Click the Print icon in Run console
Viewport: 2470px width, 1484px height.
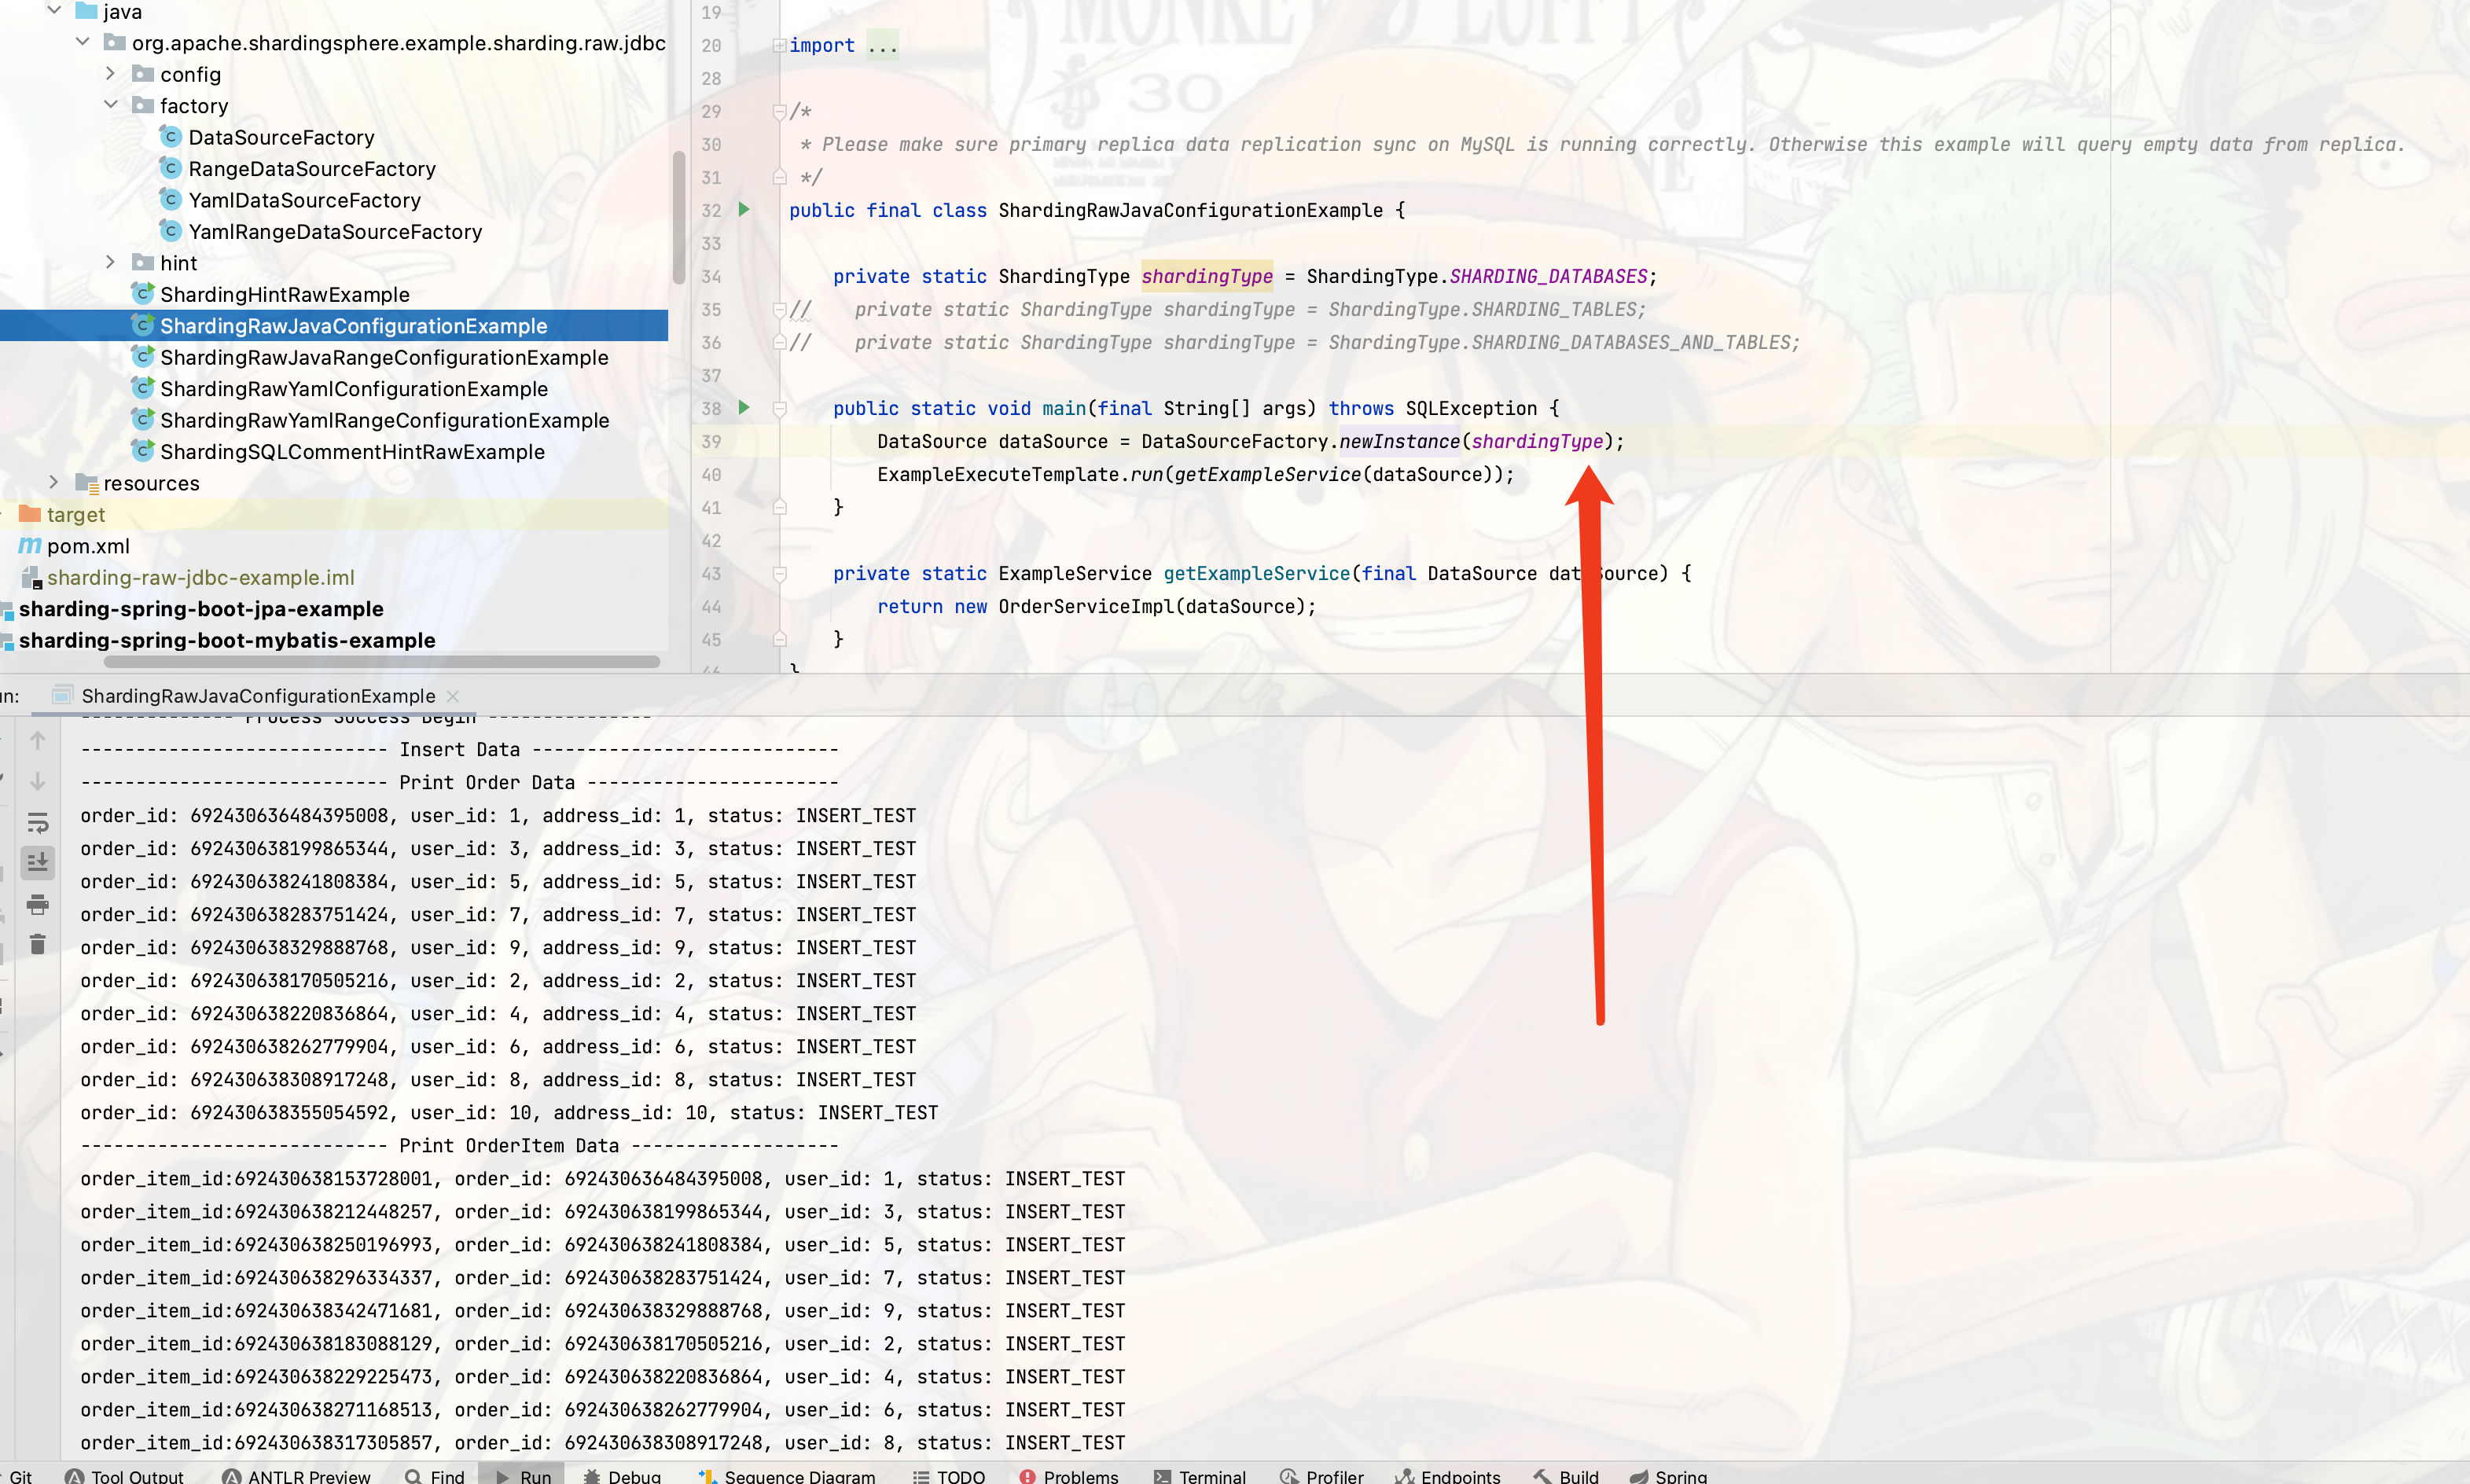coord(38,904)
